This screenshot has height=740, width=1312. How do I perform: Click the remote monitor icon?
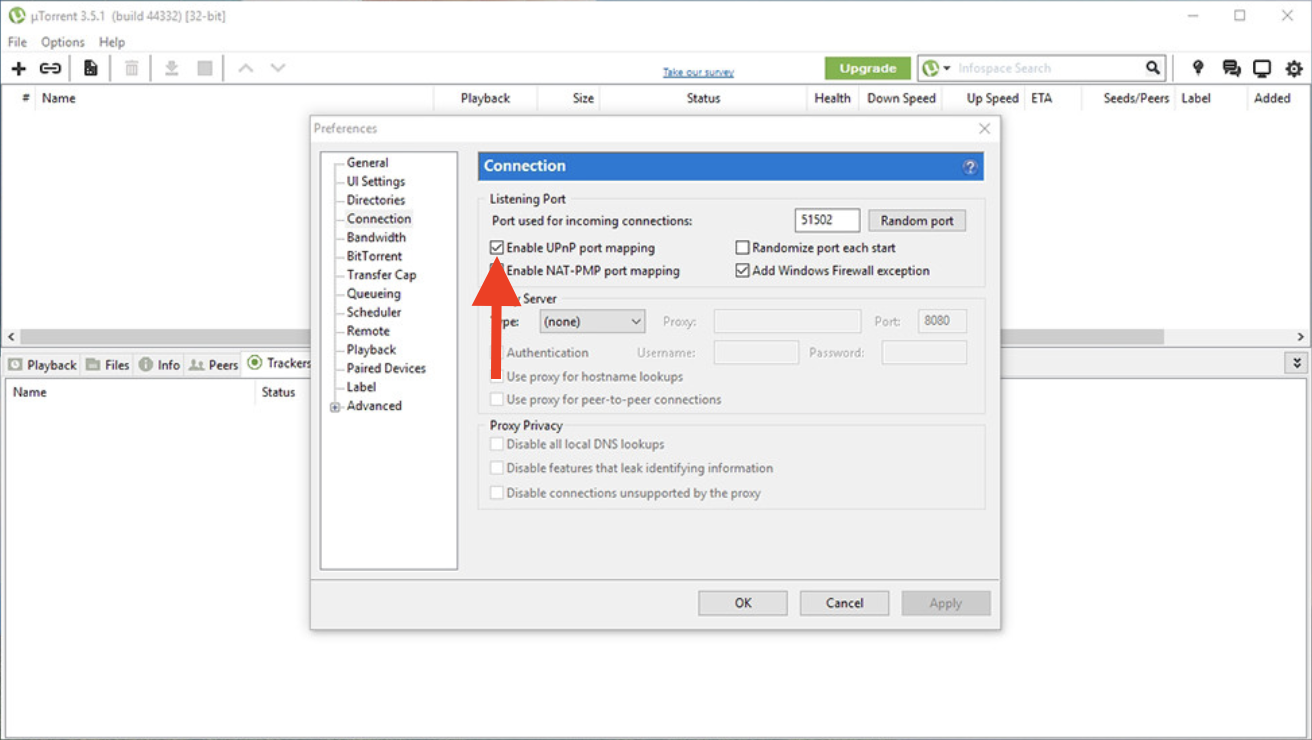point(1262,68)
